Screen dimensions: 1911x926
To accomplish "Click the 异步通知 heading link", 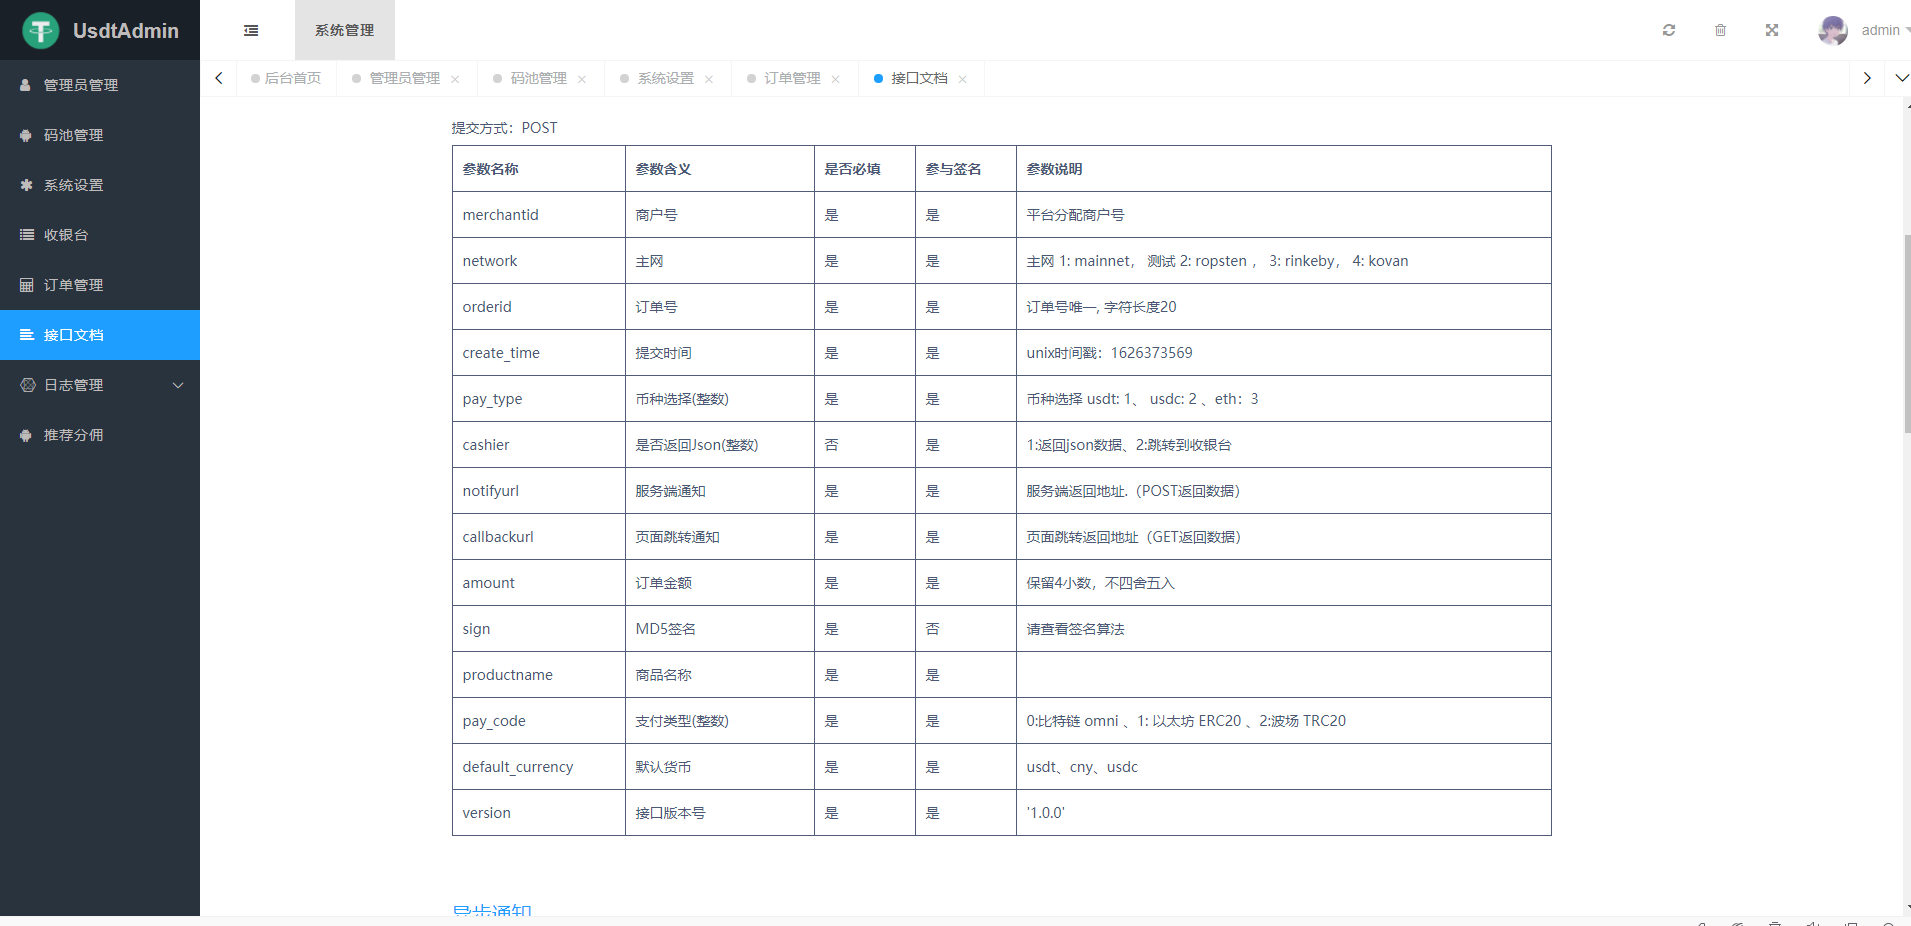I will pyautogui.click(x=492, y=911).
